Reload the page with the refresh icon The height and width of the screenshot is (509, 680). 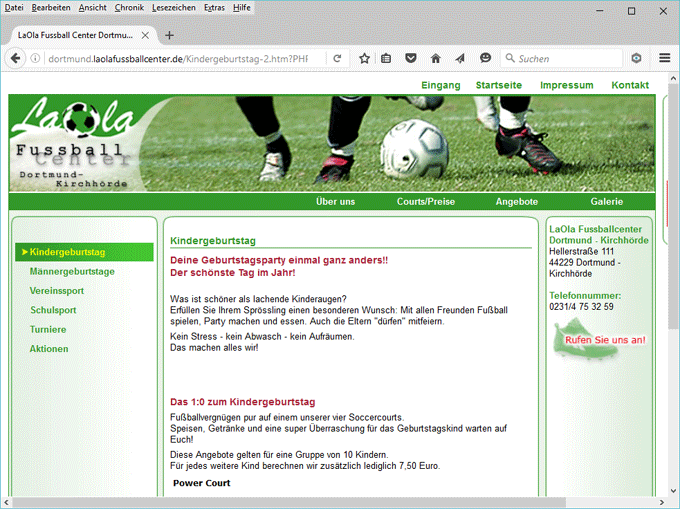(337, 58)
